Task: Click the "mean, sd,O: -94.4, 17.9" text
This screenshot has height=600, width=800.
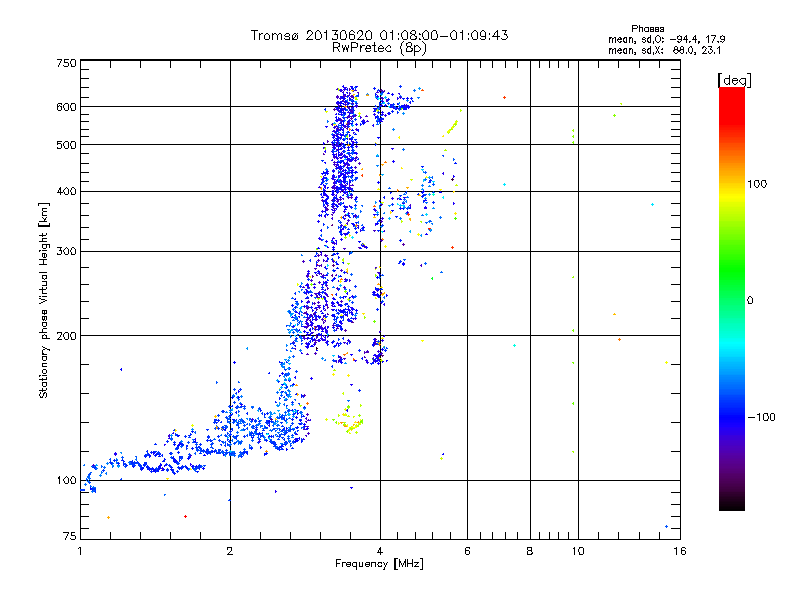Action: click(x=666, y=39)
